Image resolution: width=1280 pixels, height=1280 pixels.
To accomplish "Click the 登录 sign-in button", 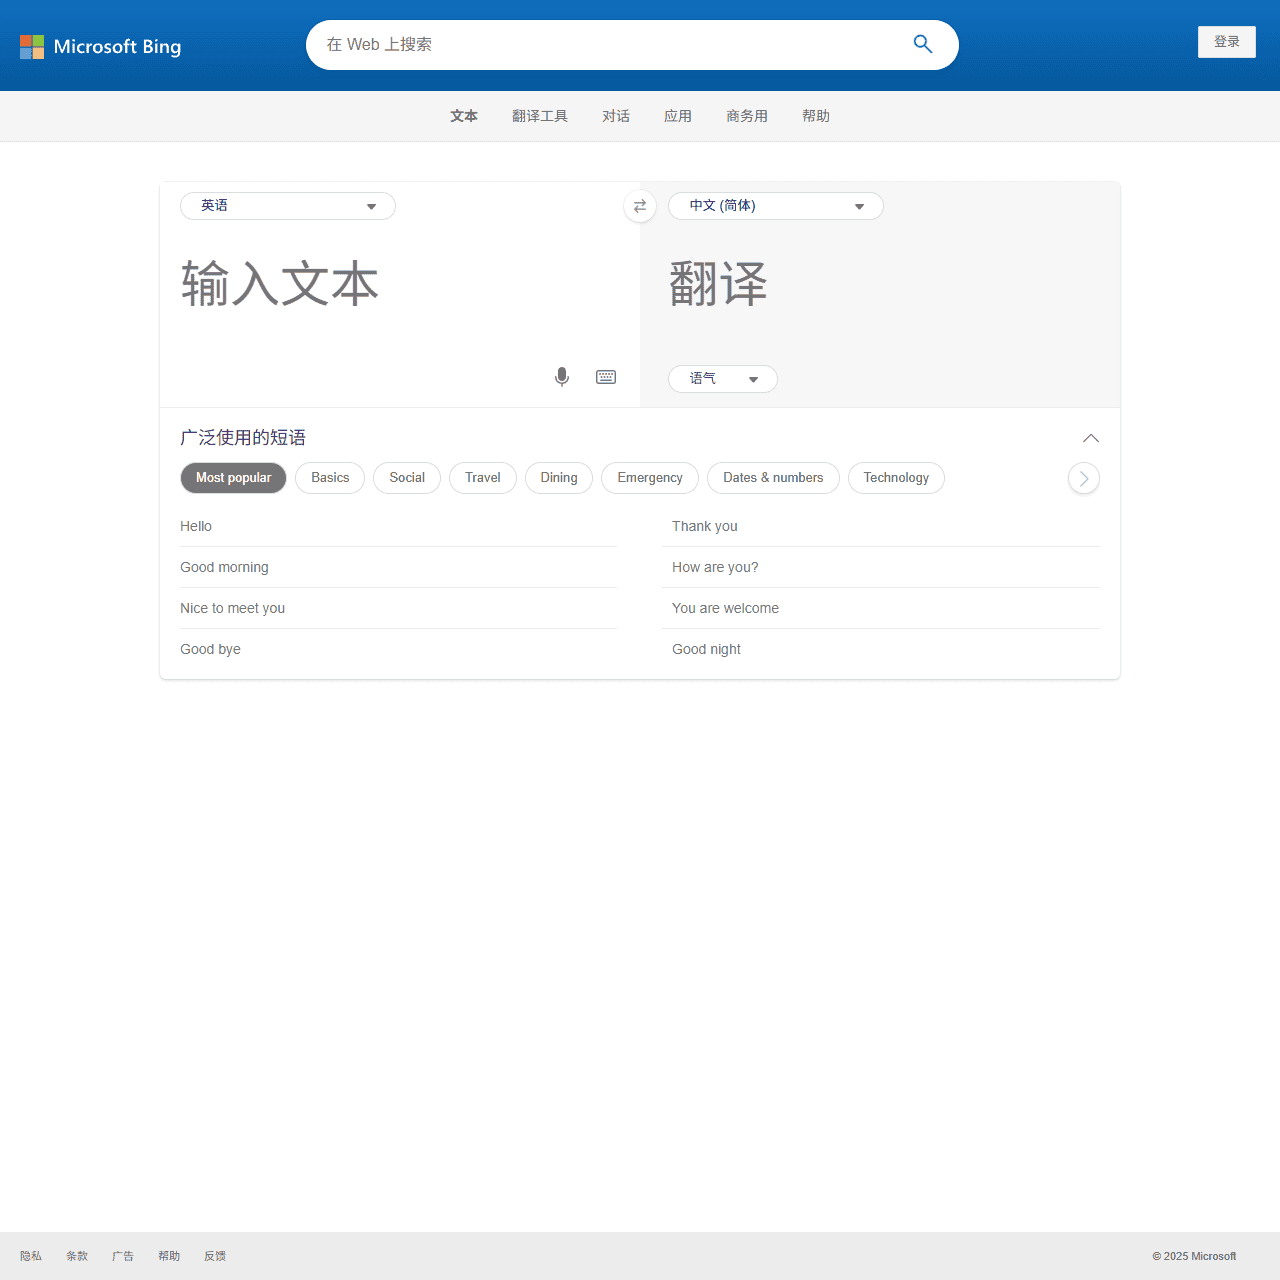I will tap(1226, 42).
